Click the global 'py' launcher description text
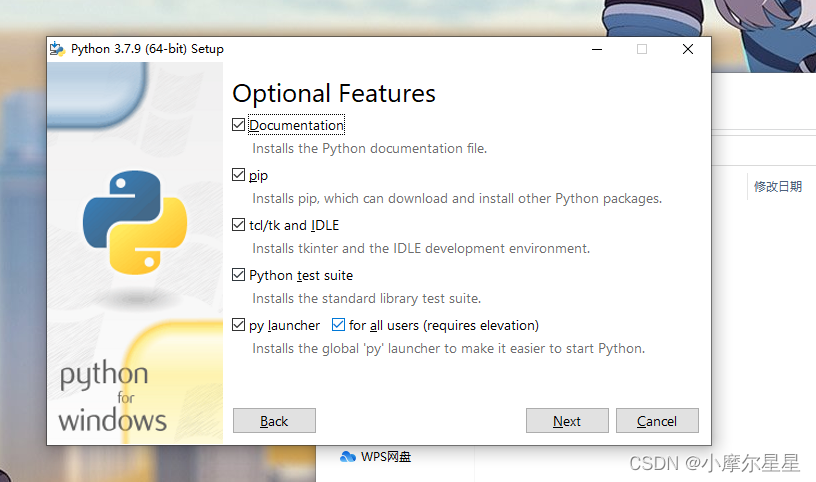The width and height of the screenshot is (816, 482). [449, 349]
